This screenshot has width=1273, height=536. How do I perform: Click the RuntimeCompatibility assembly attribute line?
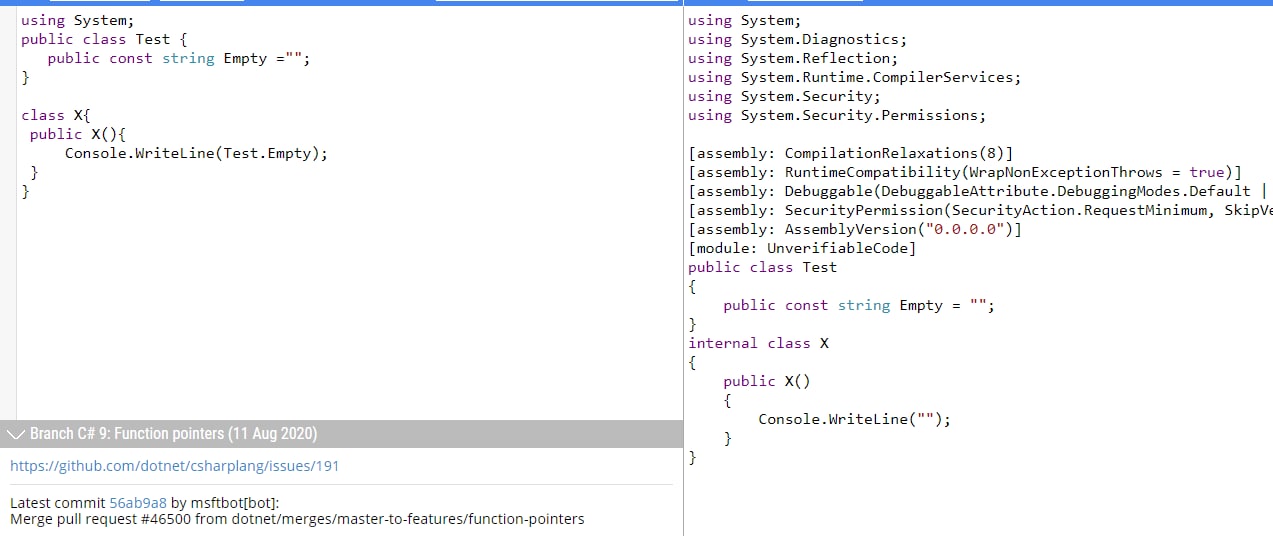coord(965,172)
